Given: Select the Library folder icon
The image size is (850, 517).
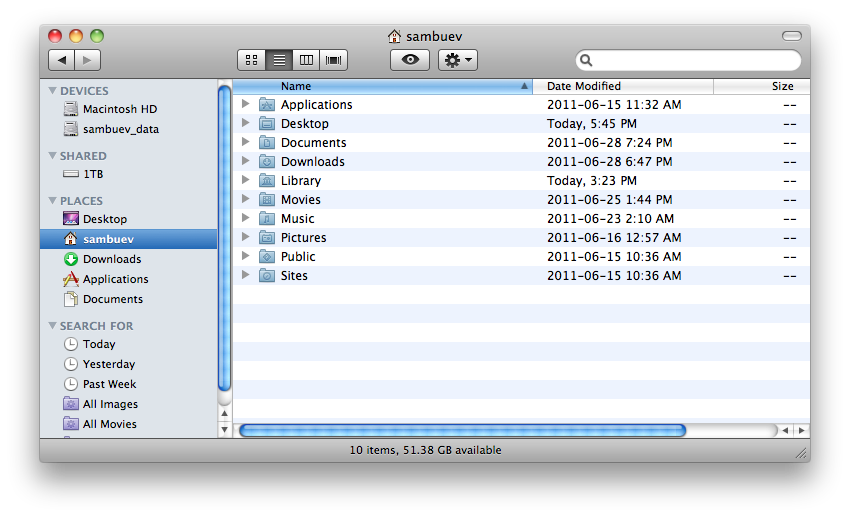Looking at the screenshot, I should (x=267, y=180).
